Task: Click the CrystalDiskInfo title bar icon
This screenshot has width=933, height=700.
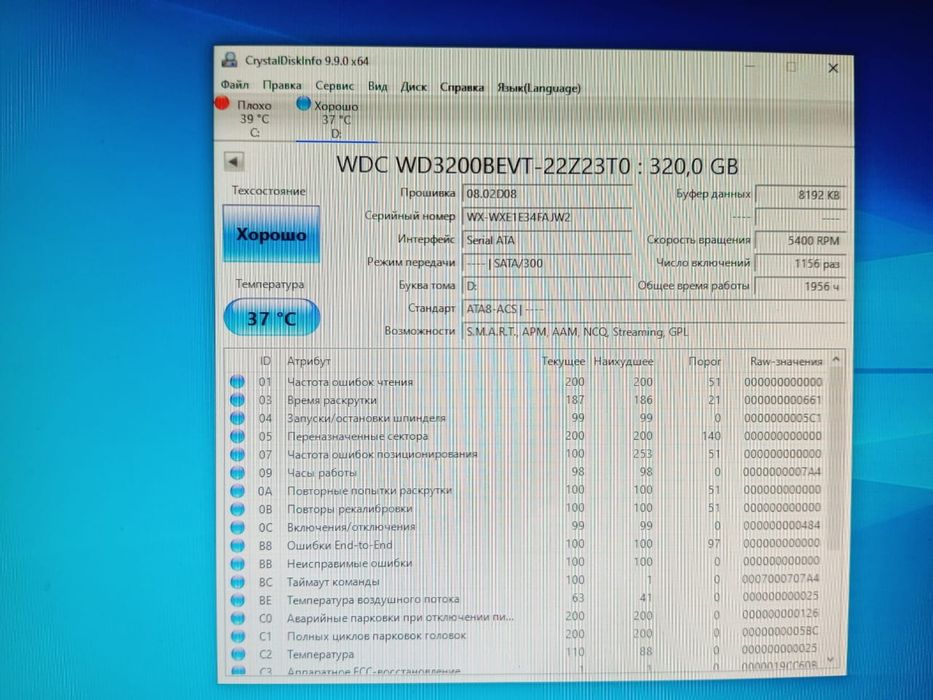Action: pos(229,60)
